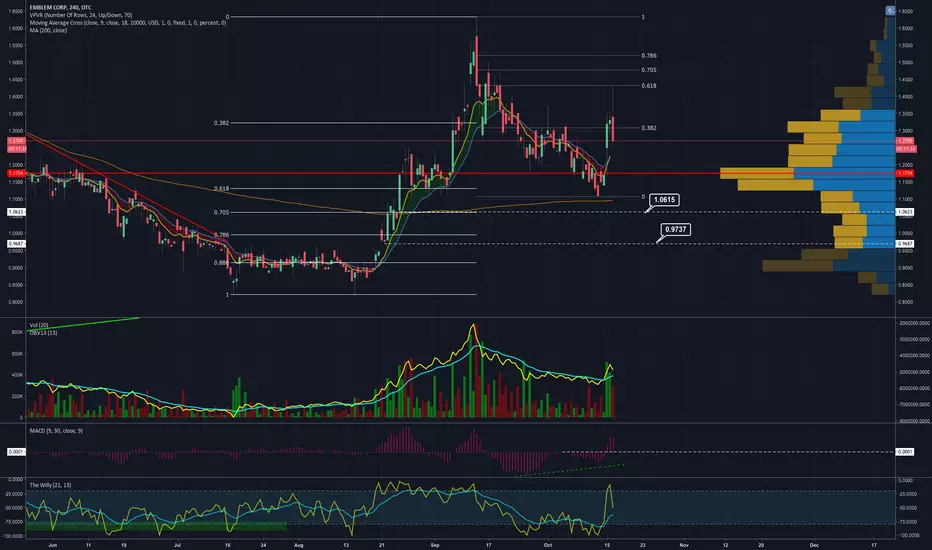932x550 pixels.
Task: Click the longest yellow volume profile bar
Action: pos(757,173)
